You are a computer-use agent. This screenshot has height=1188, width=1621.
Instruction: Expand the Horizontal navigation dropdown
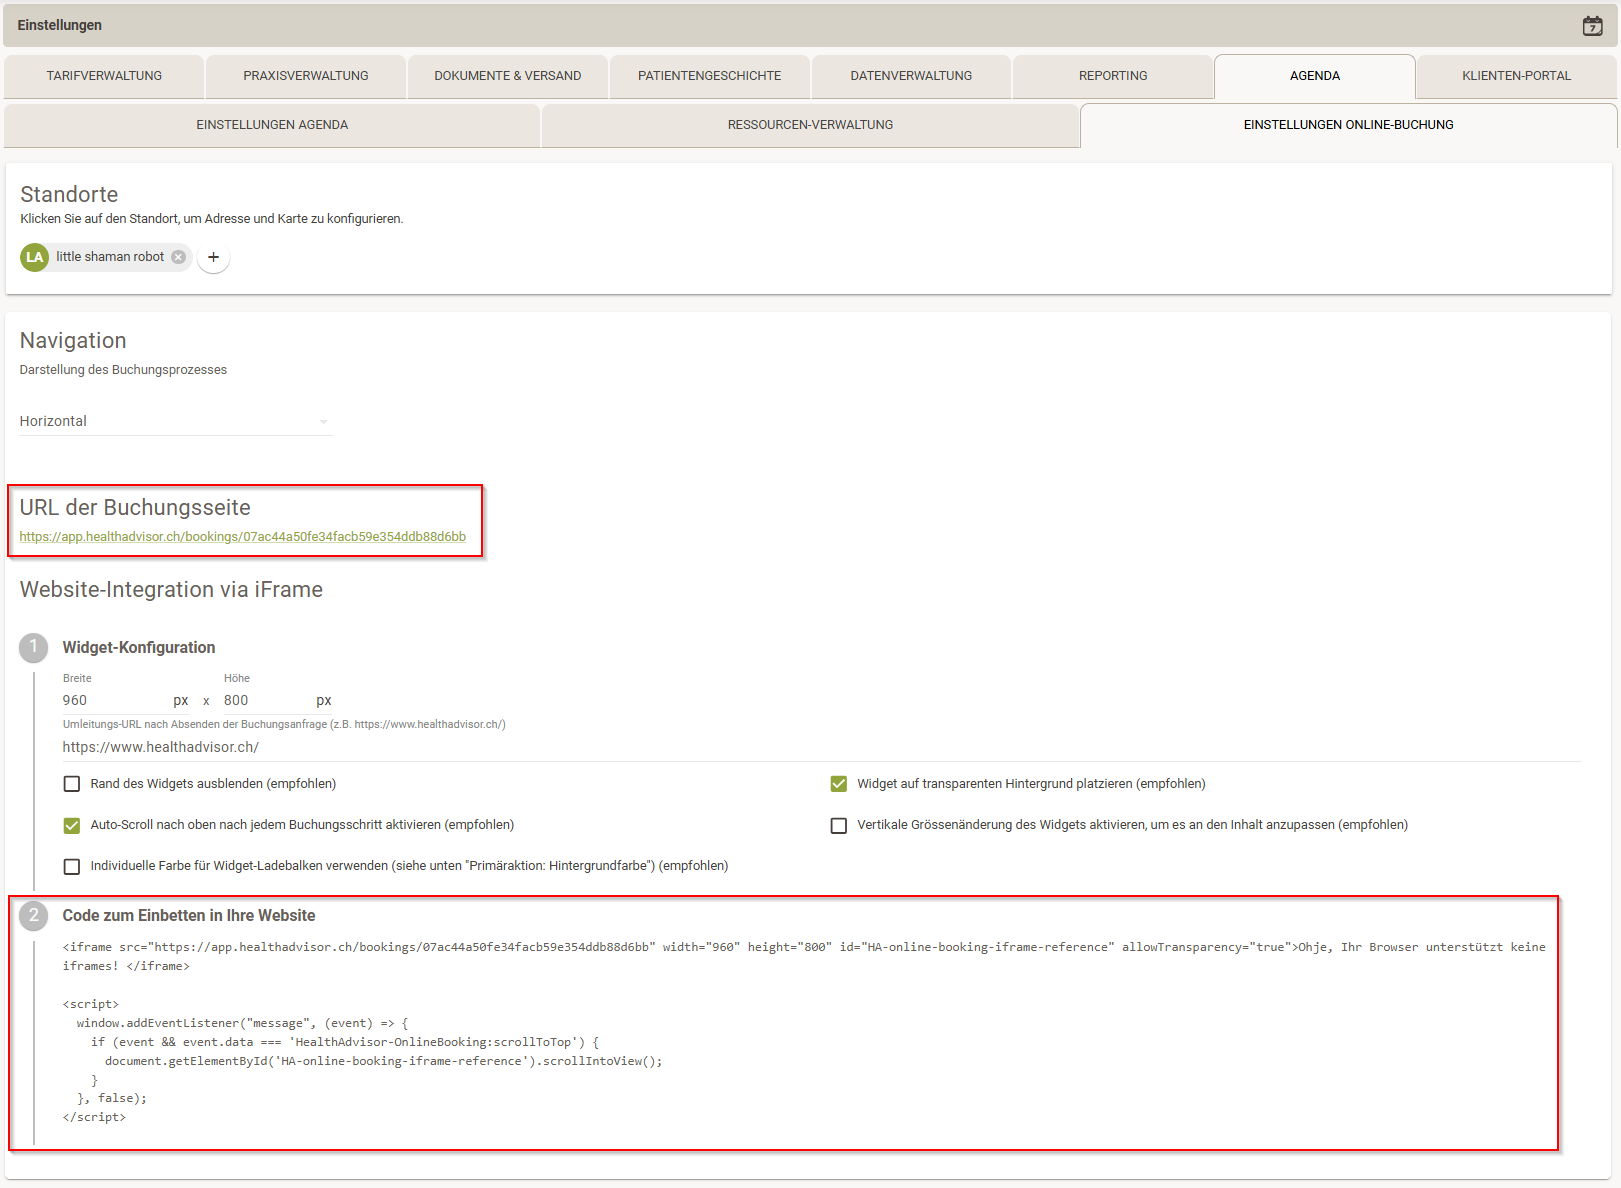(x=175, y=421)
